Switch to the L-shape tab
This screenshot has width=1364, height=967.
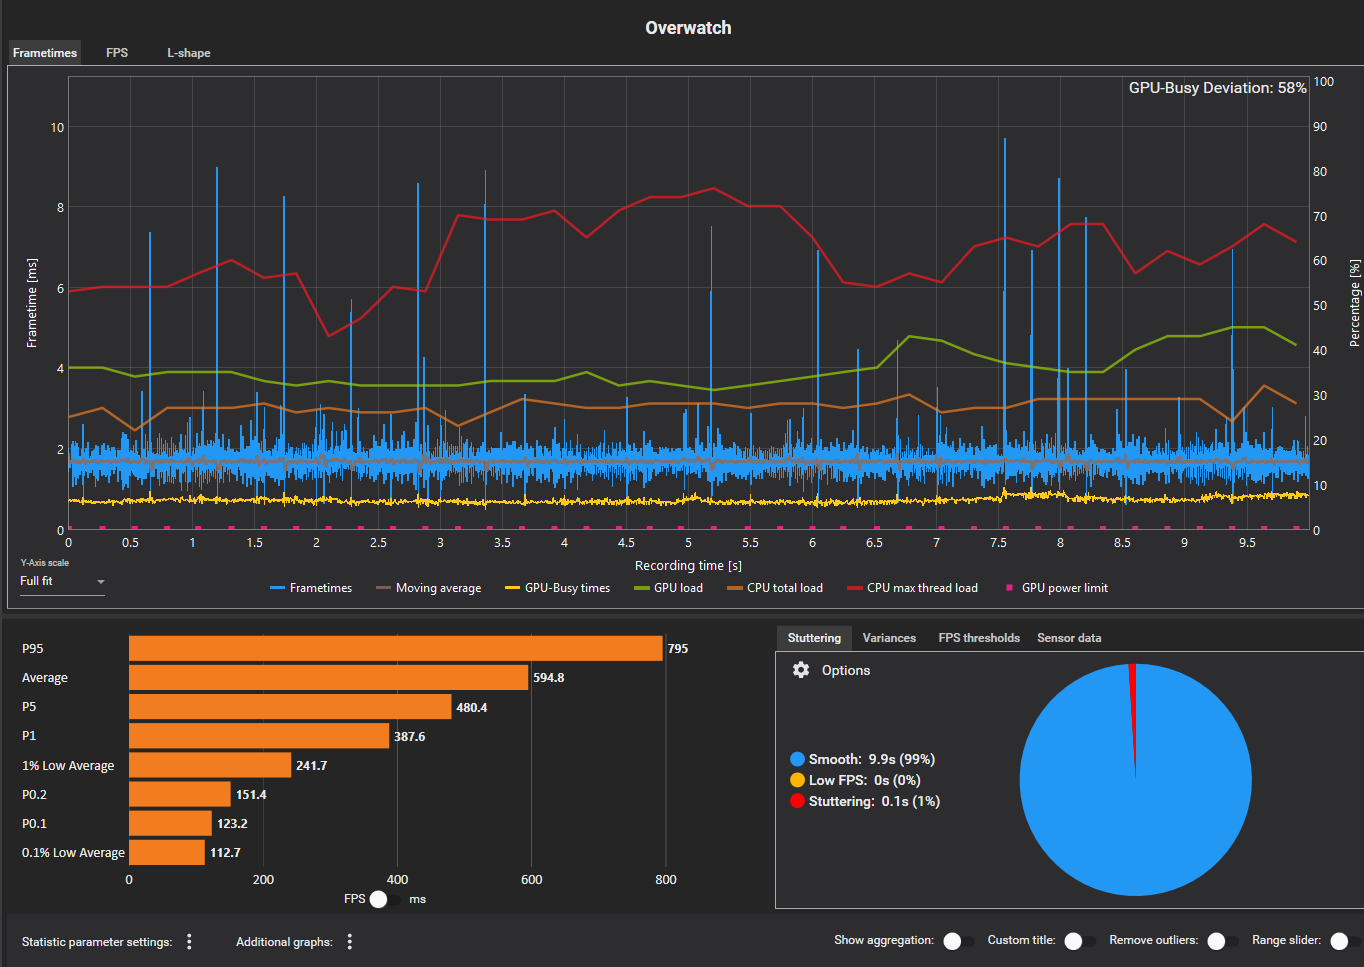(188, 53)
